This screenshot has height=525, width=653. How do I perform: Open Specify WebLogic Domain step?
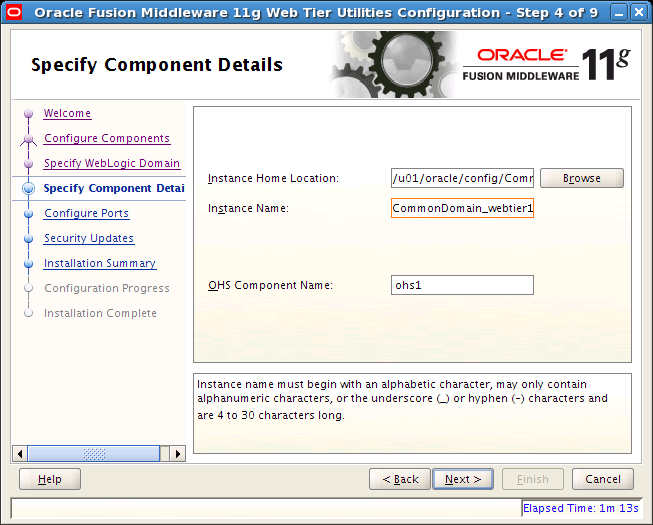112,163
